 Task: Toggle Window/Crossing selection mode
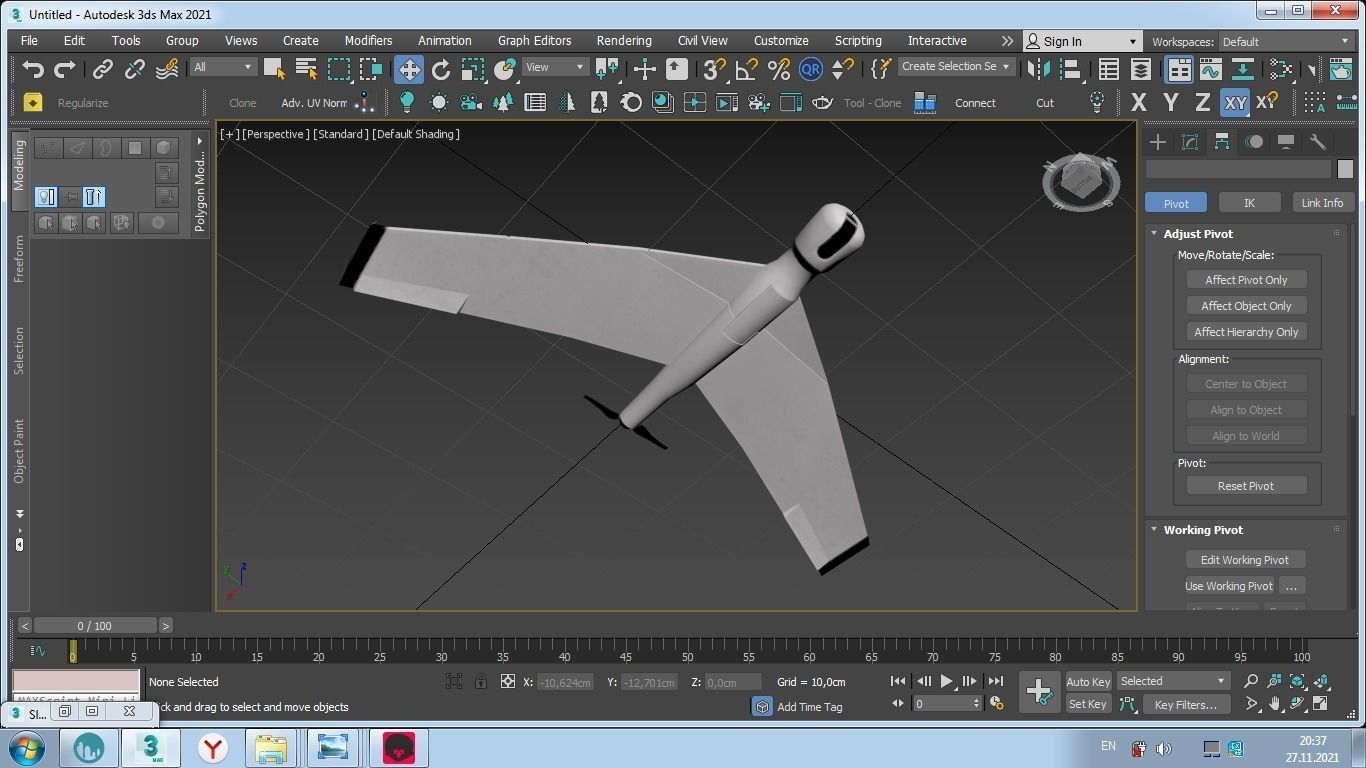tap(371, 69)
